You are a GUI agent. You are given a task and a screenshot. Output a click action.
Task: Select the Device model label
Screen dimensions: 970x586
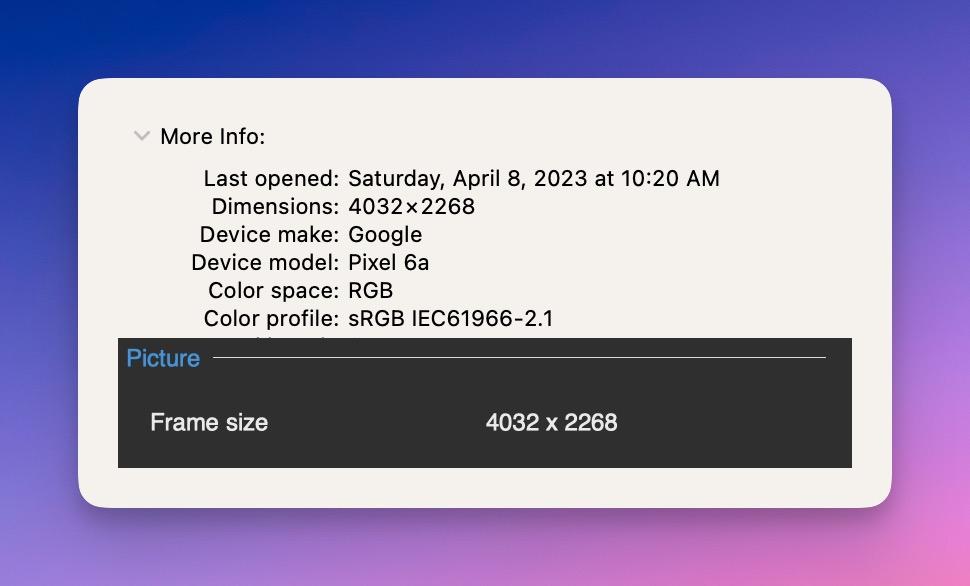point(265,263)
